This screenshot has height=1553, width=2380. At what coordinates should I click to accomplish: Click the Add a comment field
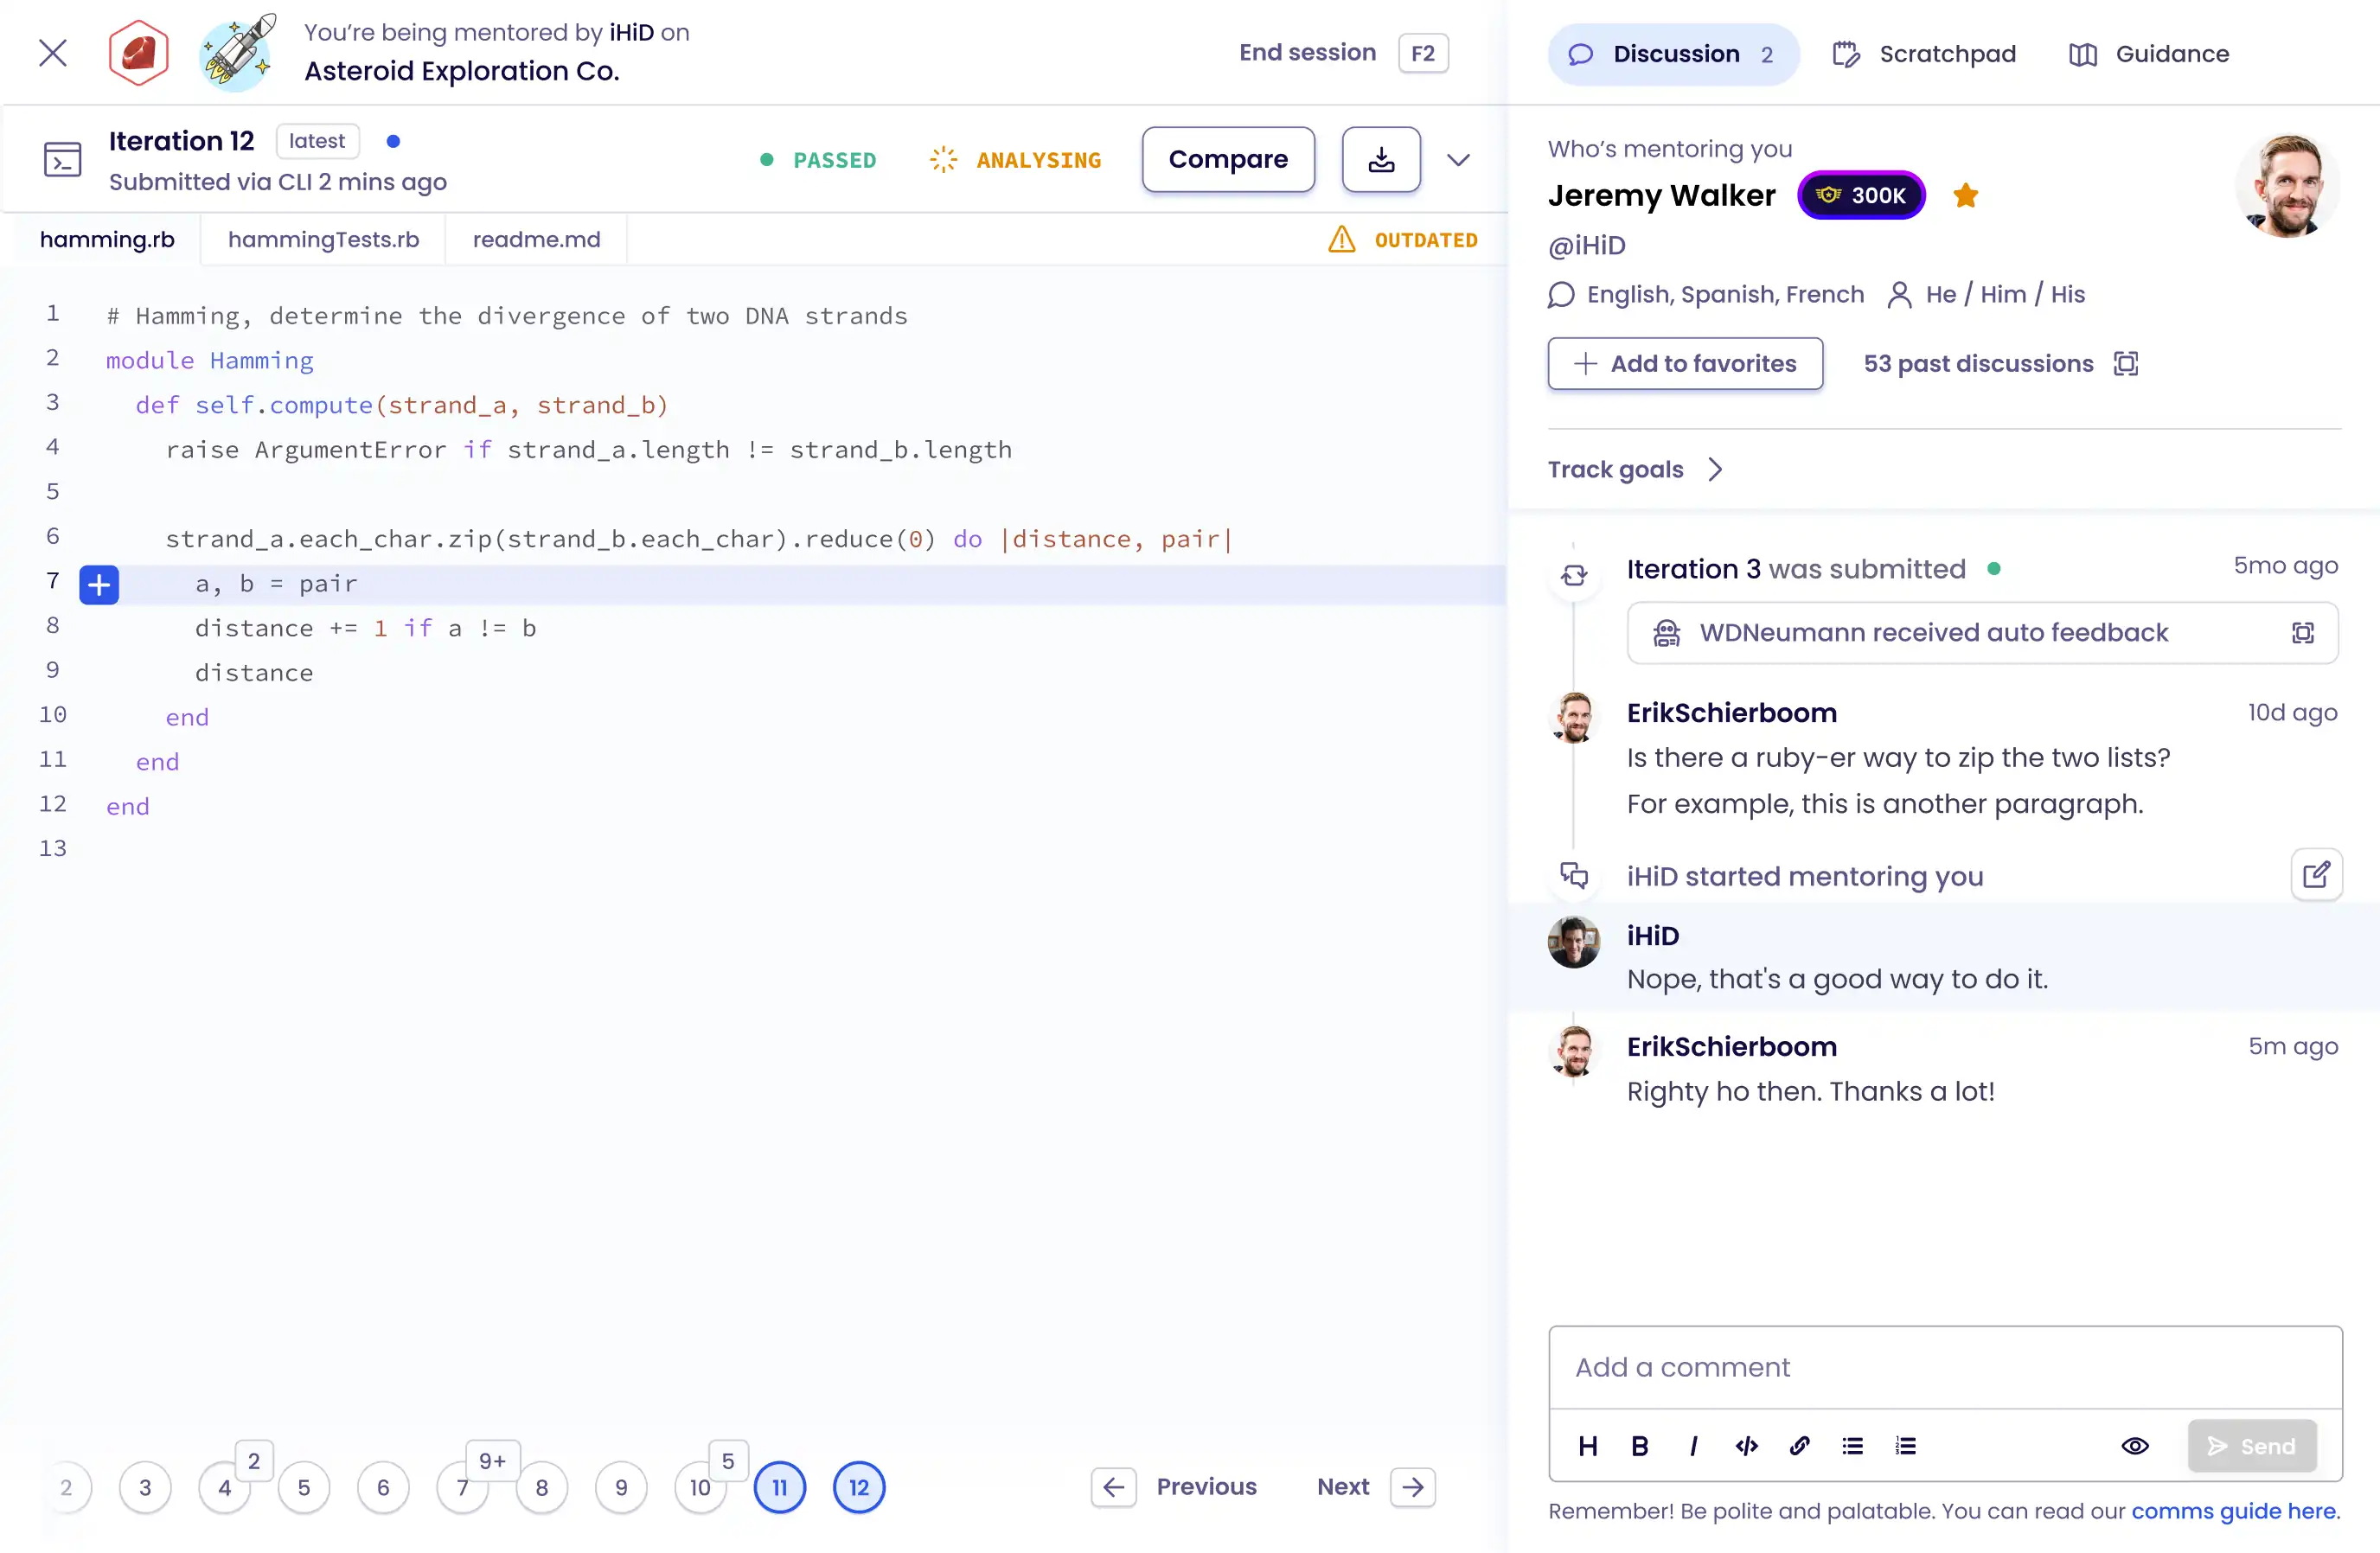click(1944, 1367)
